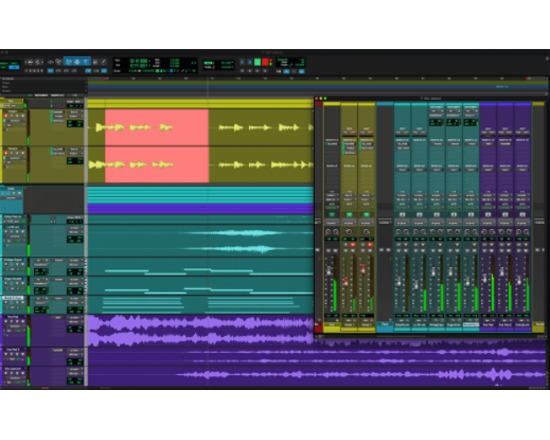This screenshot has width=550, height=440.
Task: Solo the Vox Pad track in the Edit window
Action: (18, 321)
